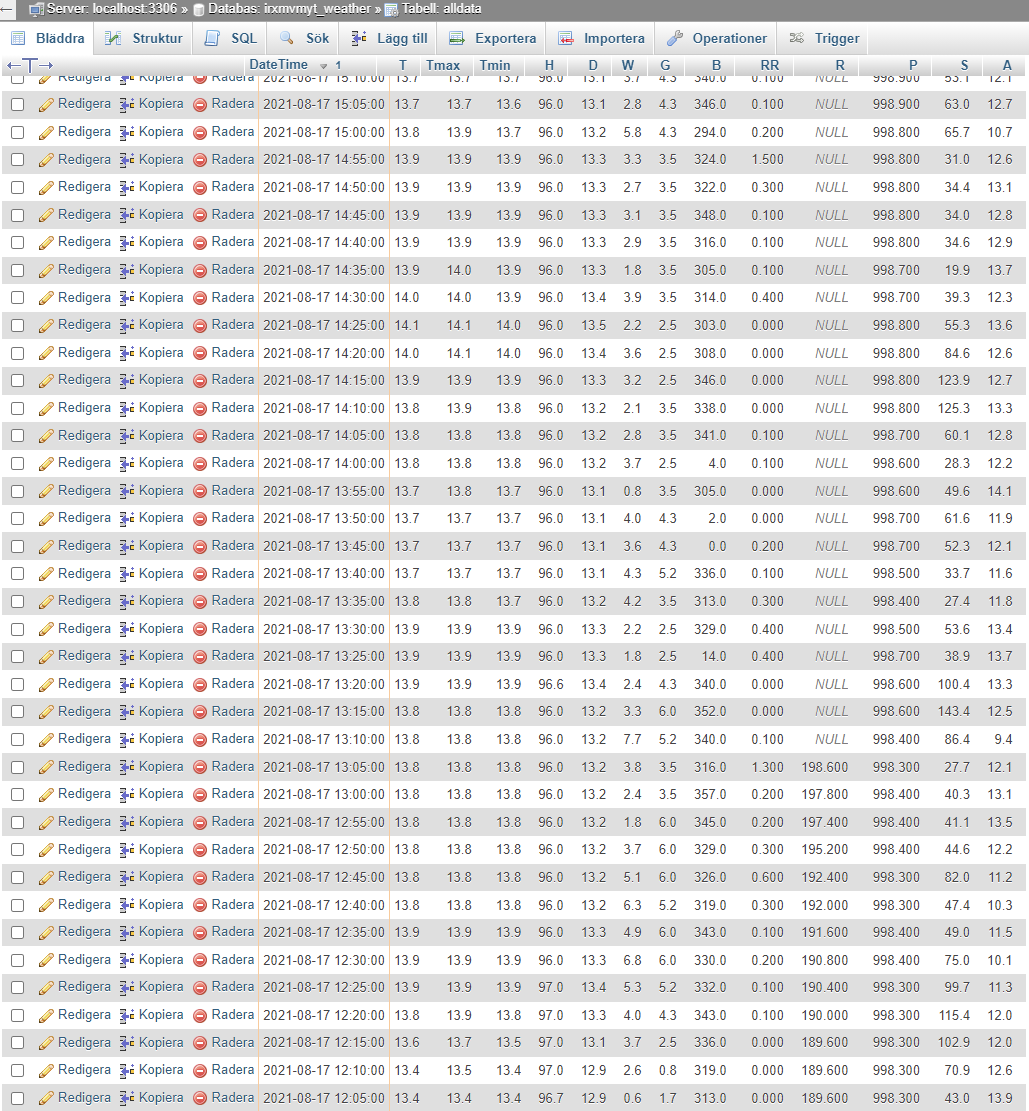This screenshot has width=1029, height=1111.
Task: Open the Importera tab
Action: coord(601,38)
